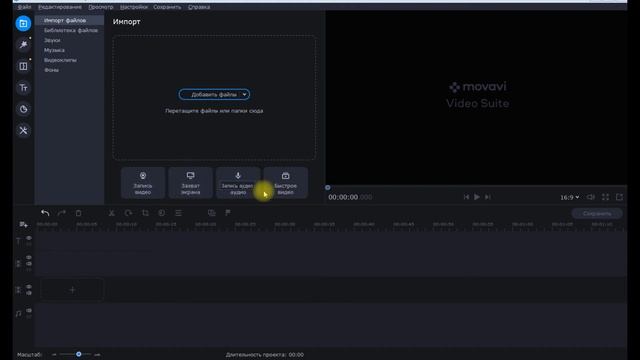This screenshot has height=360, width=640.
Task: Expand the Добавить файлы dropdown arrow
Action: (244, 94)
